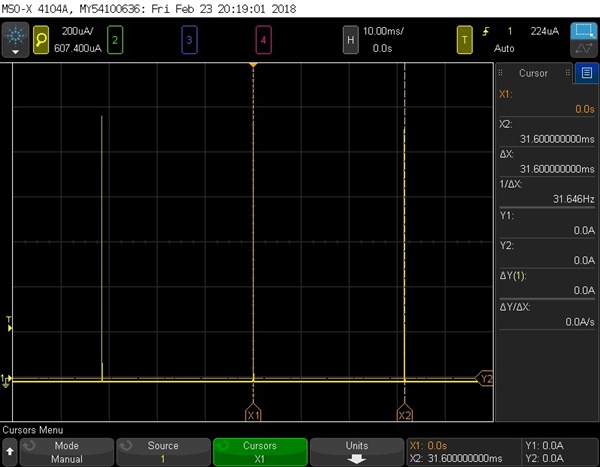600x467 pixels.
Task: Open the Source 1 softkey
Action: (x=163, y=452)
